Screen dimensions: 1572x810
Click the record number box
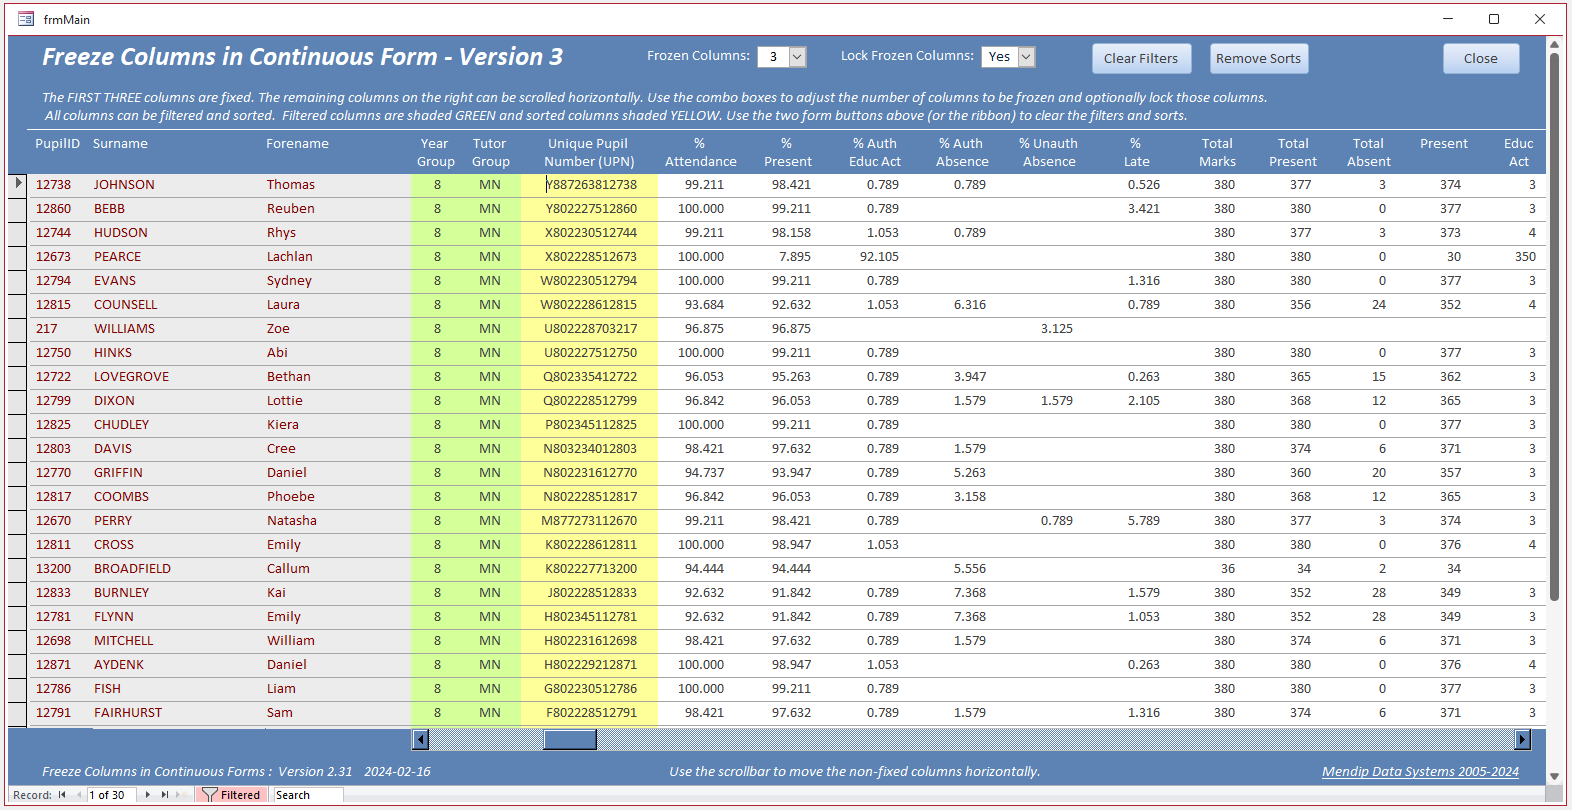click(112, 795)
